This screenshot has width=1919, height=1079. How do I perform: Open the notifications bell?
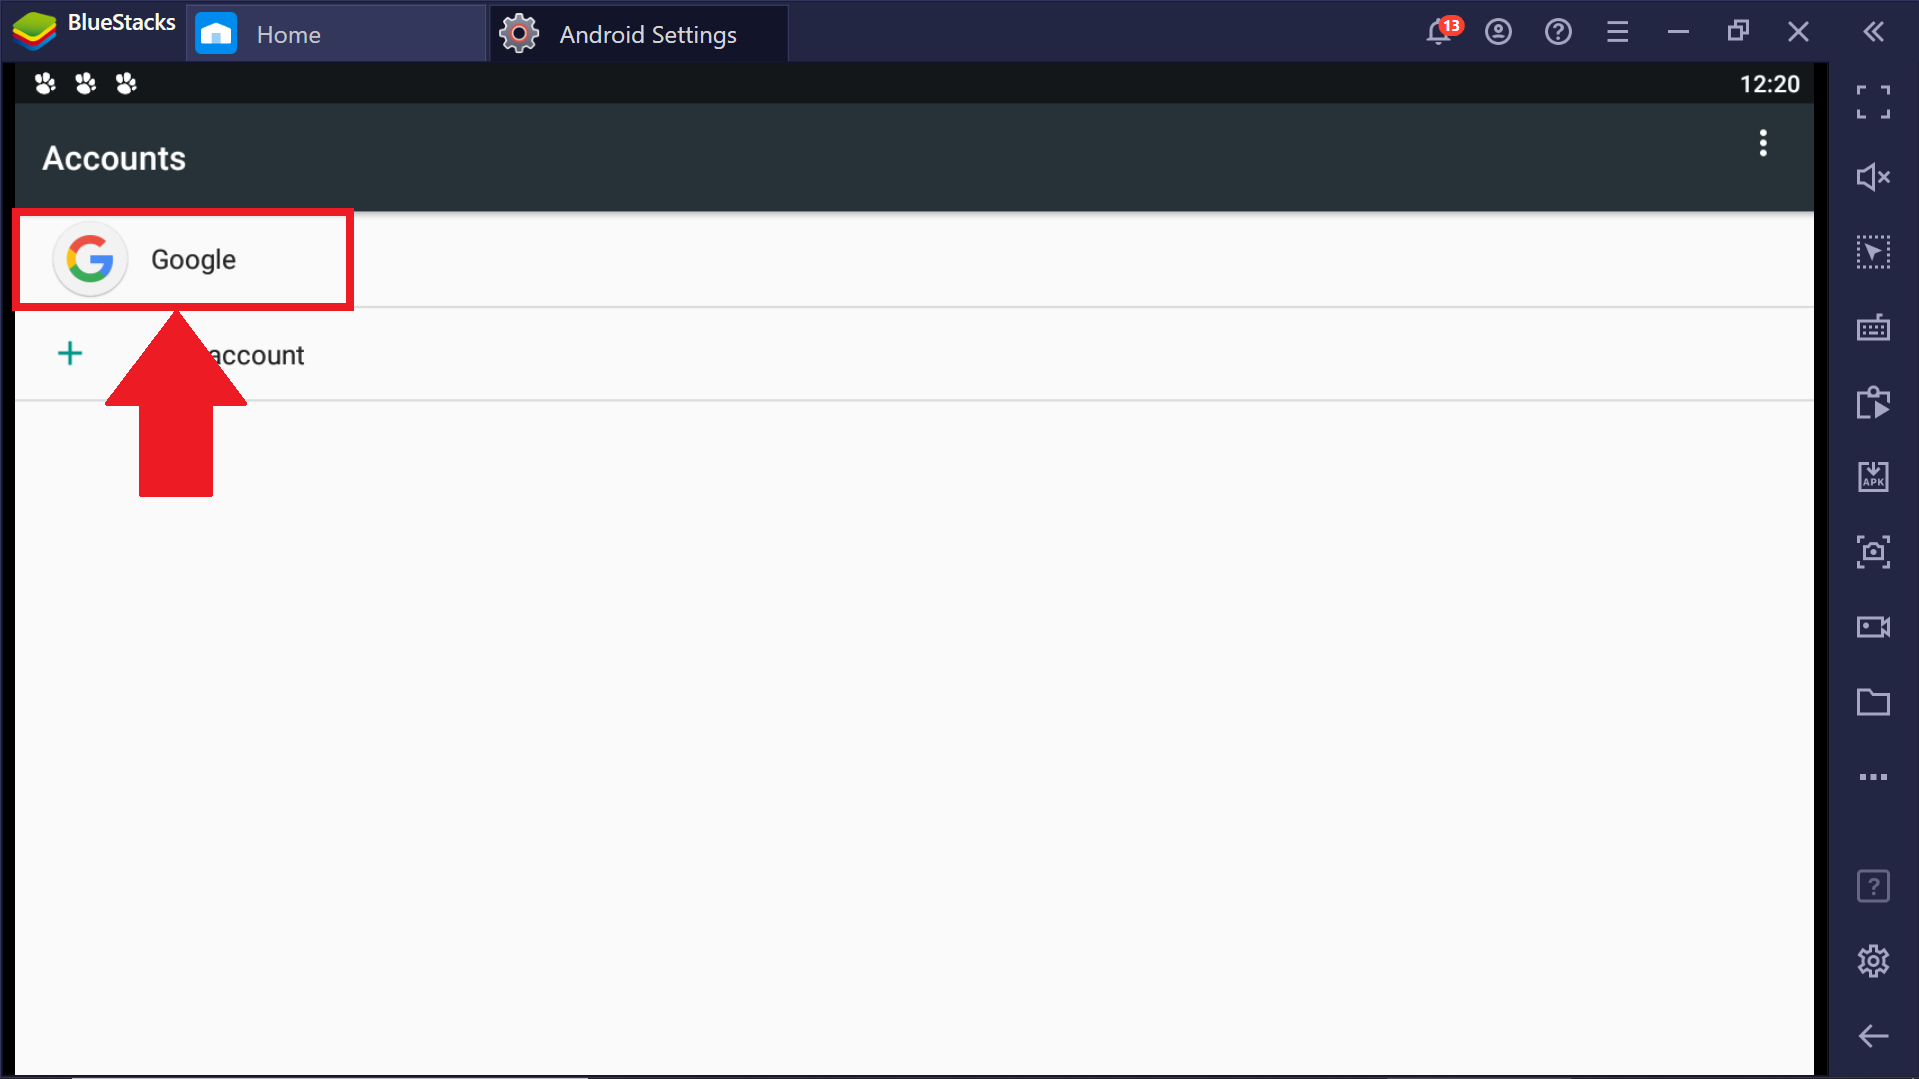point(1440,32)
